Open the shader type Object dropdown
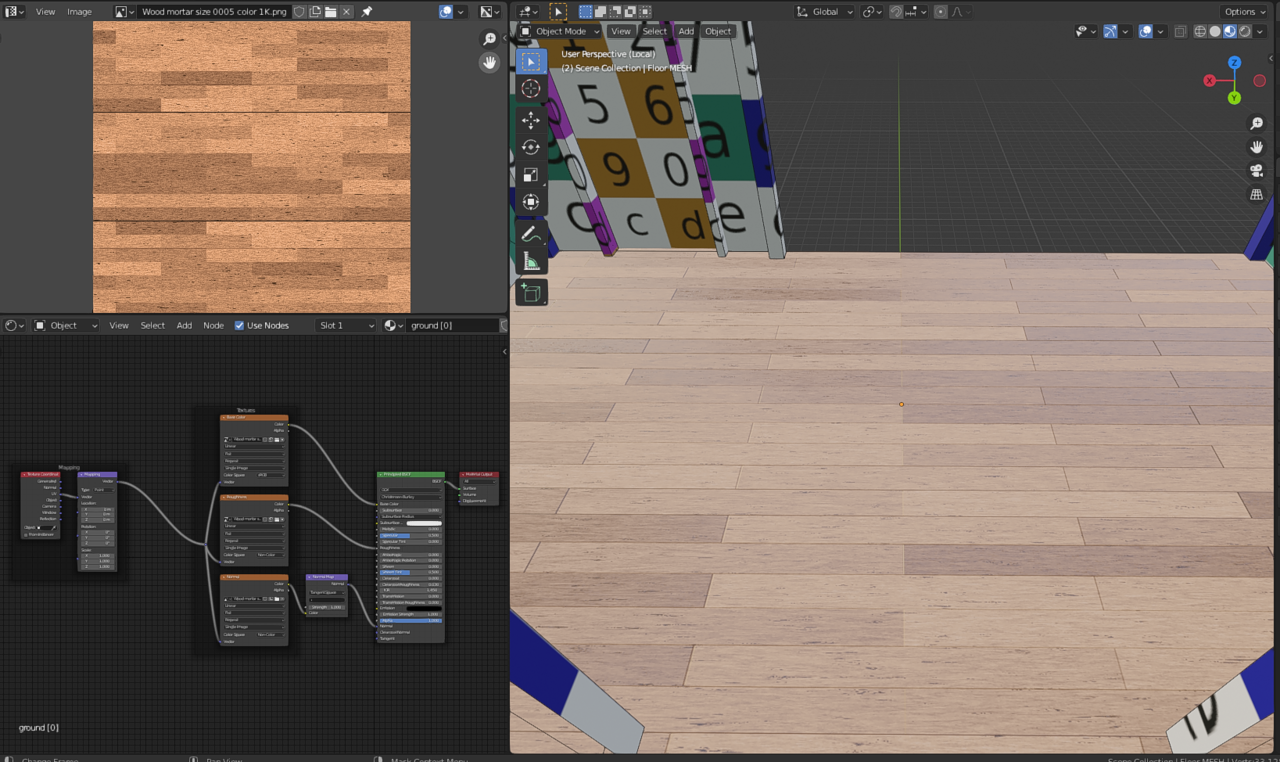The height and width of the screenshot is (762, 1280). click(x=66, y=325)
